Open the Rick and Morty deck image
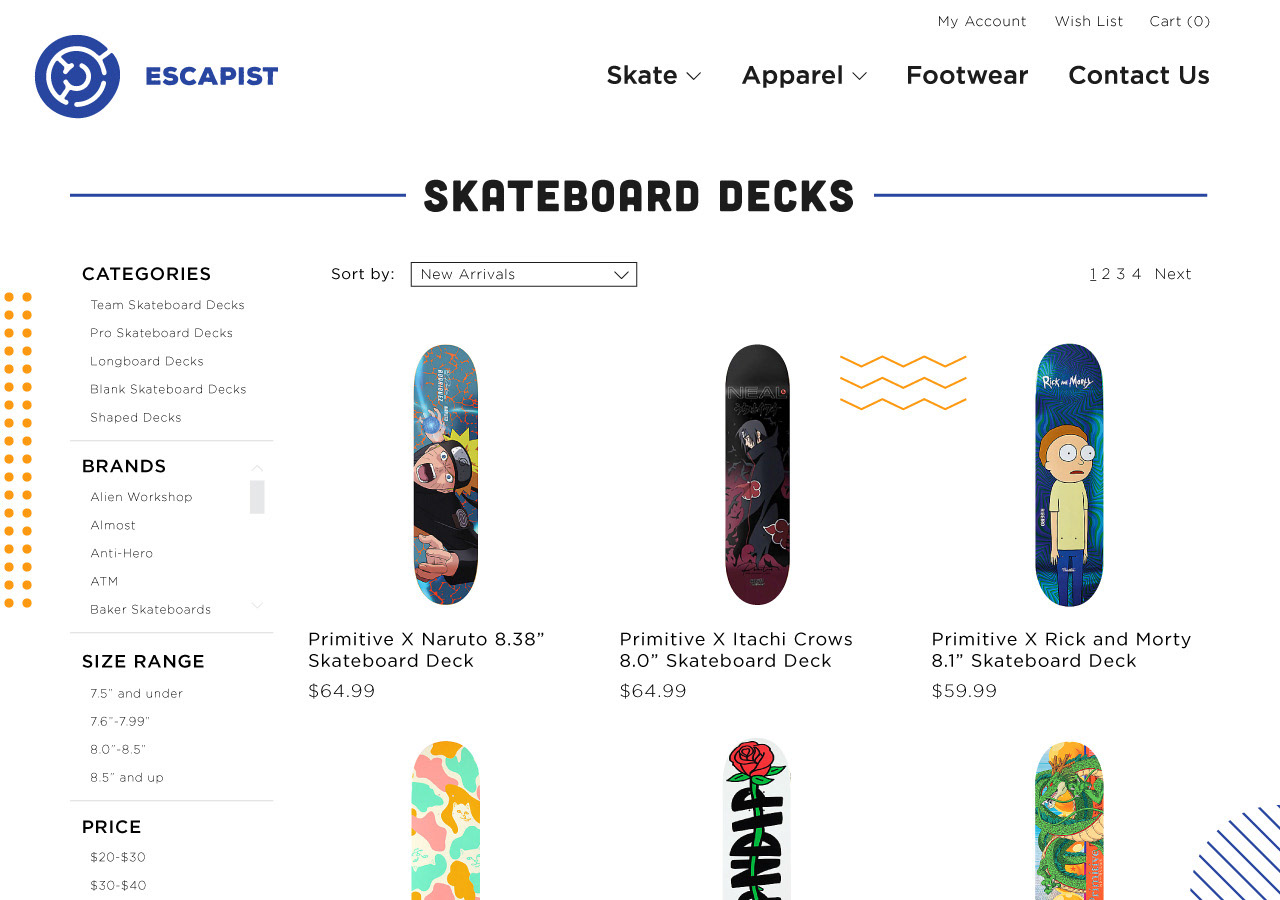Screen dimensions: 1280x900 coord(1069,475)
